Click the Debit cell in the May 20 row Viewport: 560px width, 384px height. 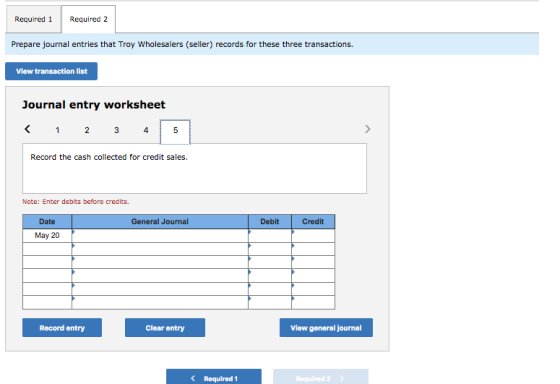(x=270, y=235)
